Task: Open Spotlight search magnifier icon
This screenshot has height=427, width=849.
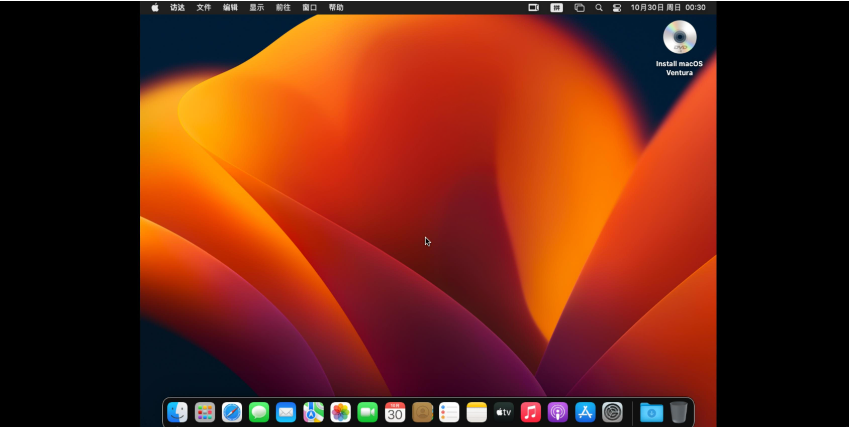Action: [x=599, y=7]
